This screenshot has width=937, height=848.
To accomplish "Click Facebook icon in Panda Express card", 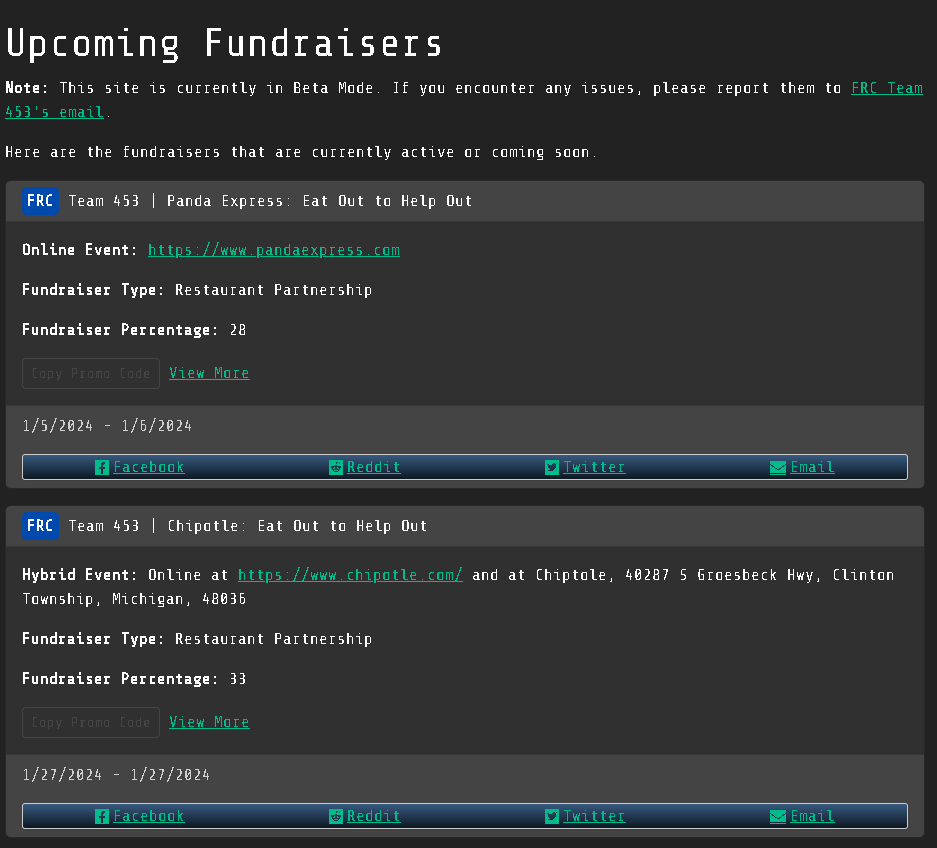I will (x=102, y=467).
